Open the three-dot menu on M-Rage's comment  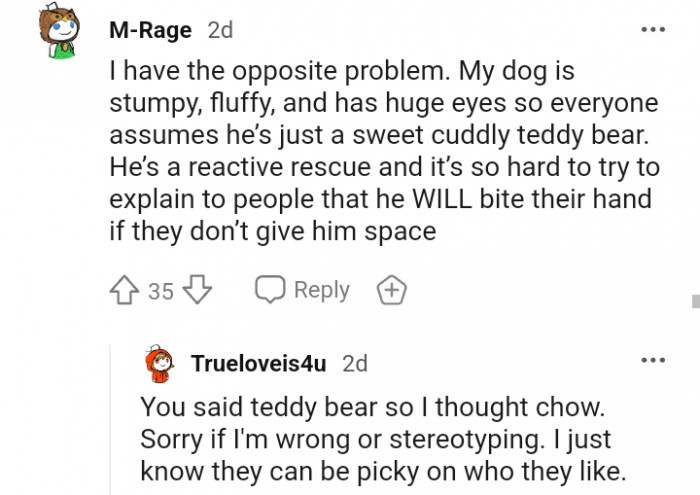pyautogui.click(x=653, y=29)
